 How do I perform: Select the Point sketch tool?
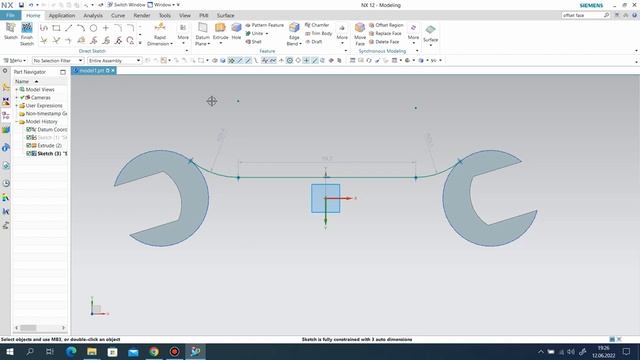tap(106, 28)
